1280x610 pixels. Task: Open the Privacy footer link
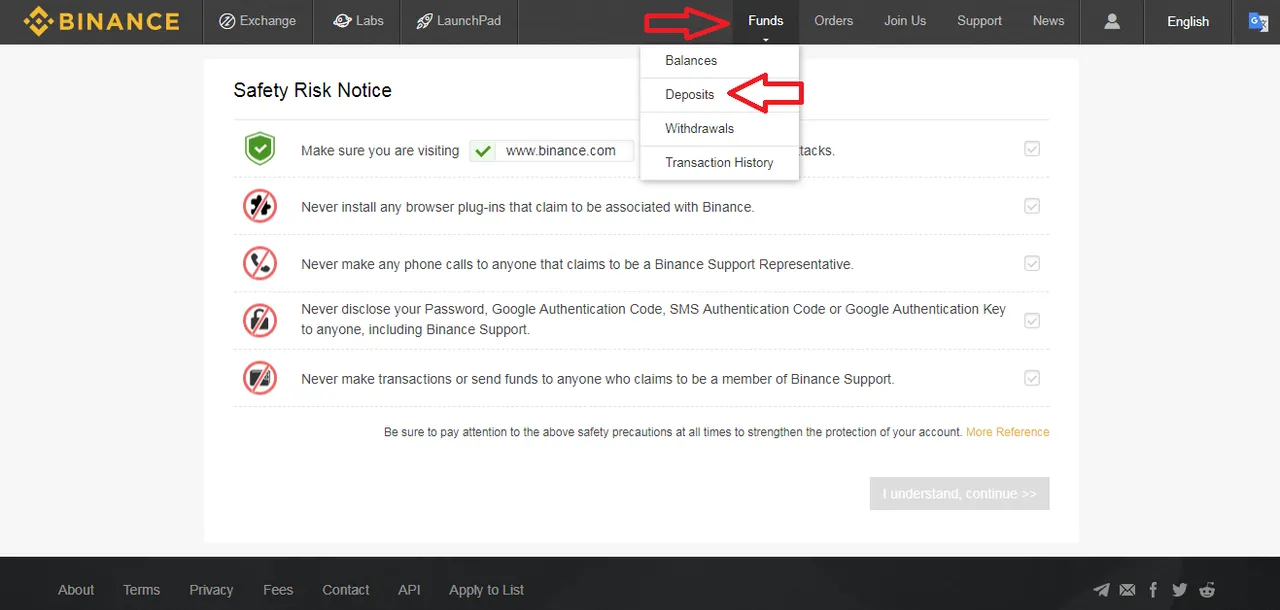pyautogui.click(x=211, y=590)
